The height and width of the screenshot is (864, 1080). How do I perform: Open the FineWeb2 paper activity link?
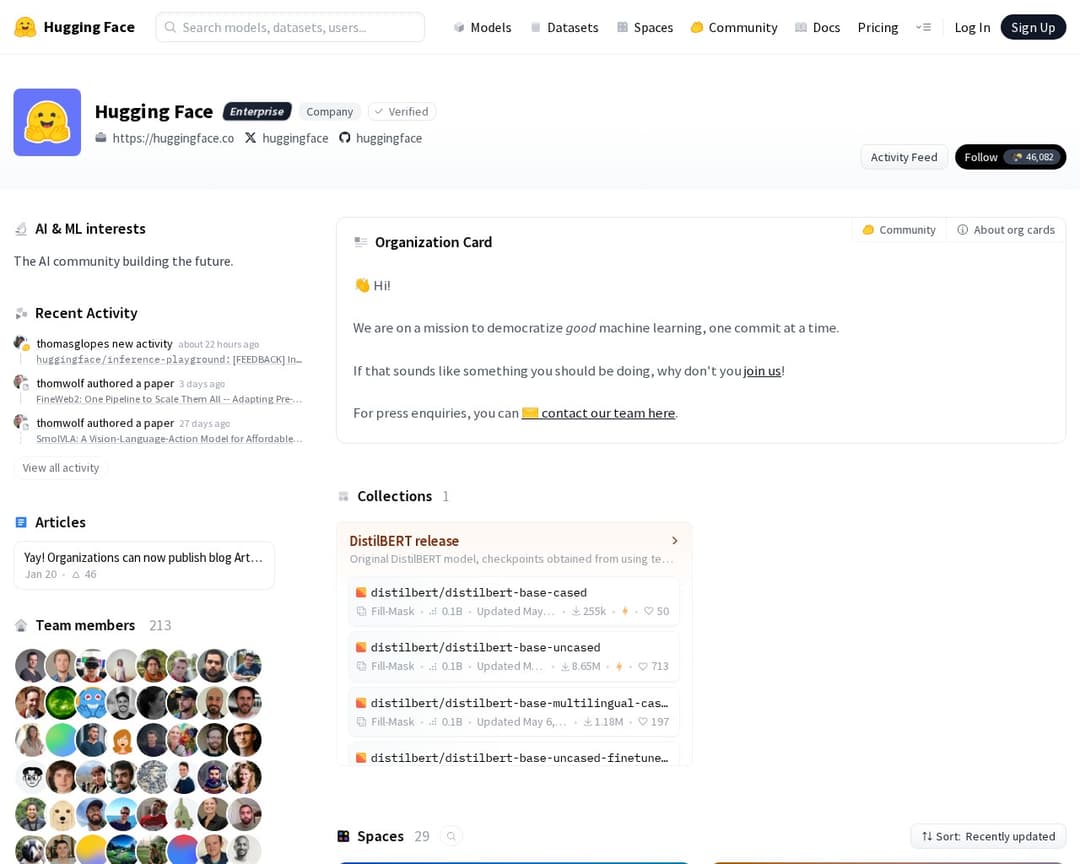pos(169,399)
